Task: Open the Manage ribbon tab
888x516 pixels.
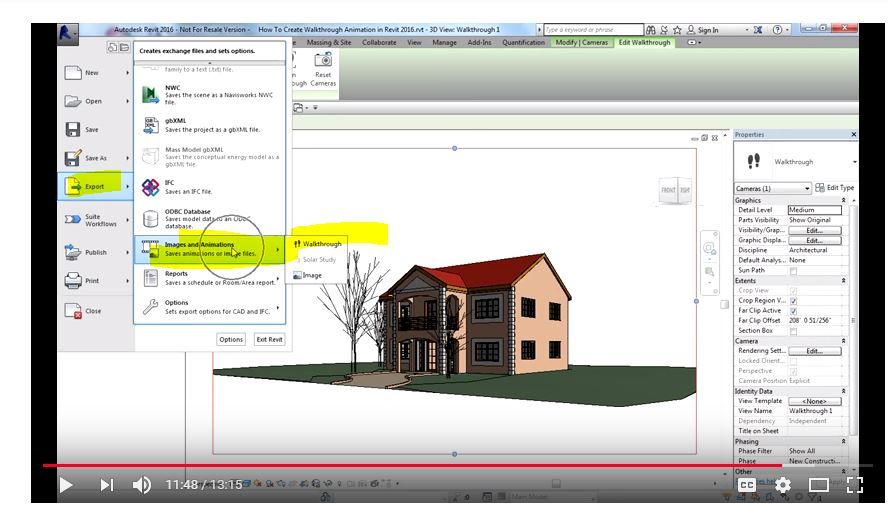Action: coord(444,42)
